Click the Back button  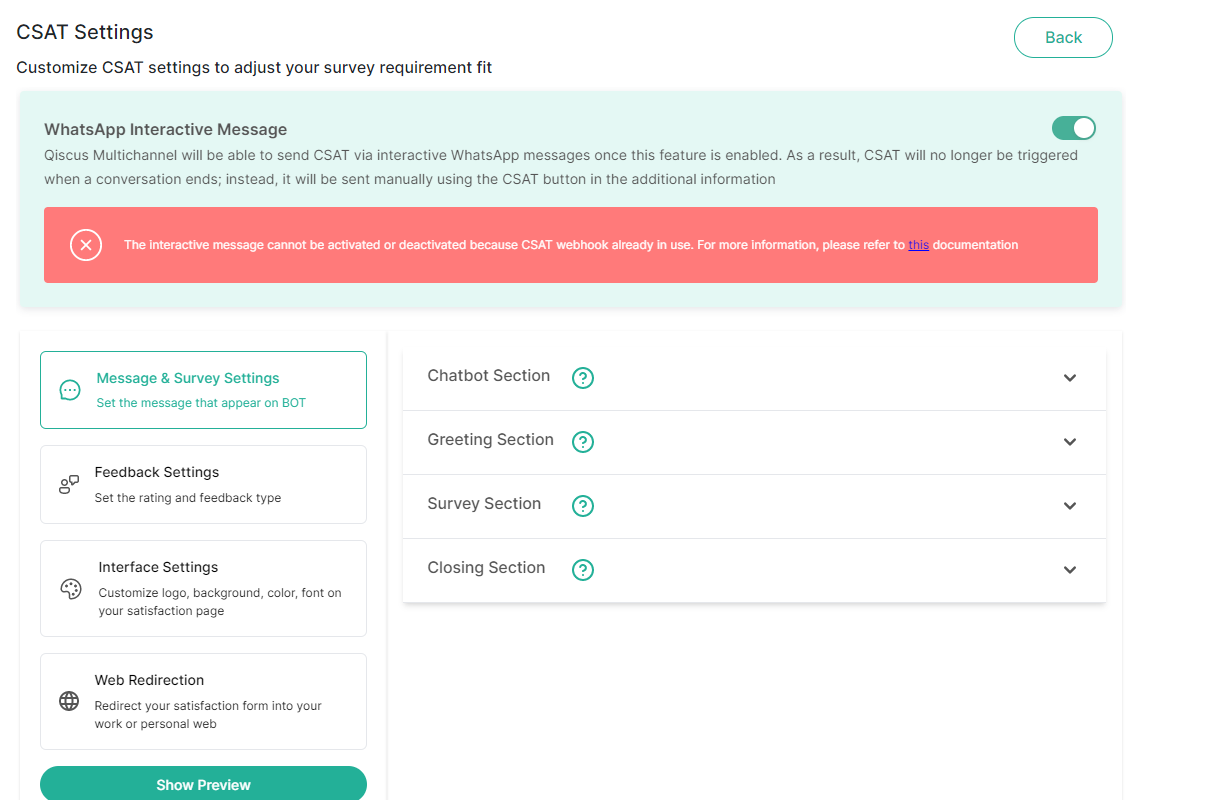(x=1063, y=37)
